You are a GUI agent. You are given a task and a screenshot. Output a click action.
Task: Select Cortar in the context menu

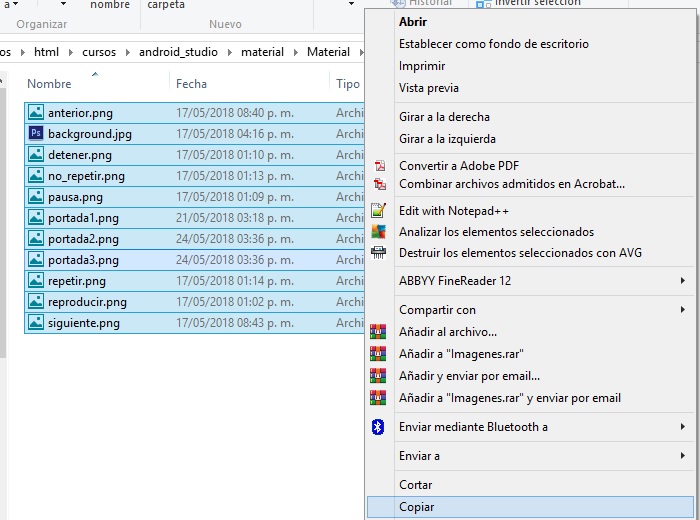(x=416, y=485)
